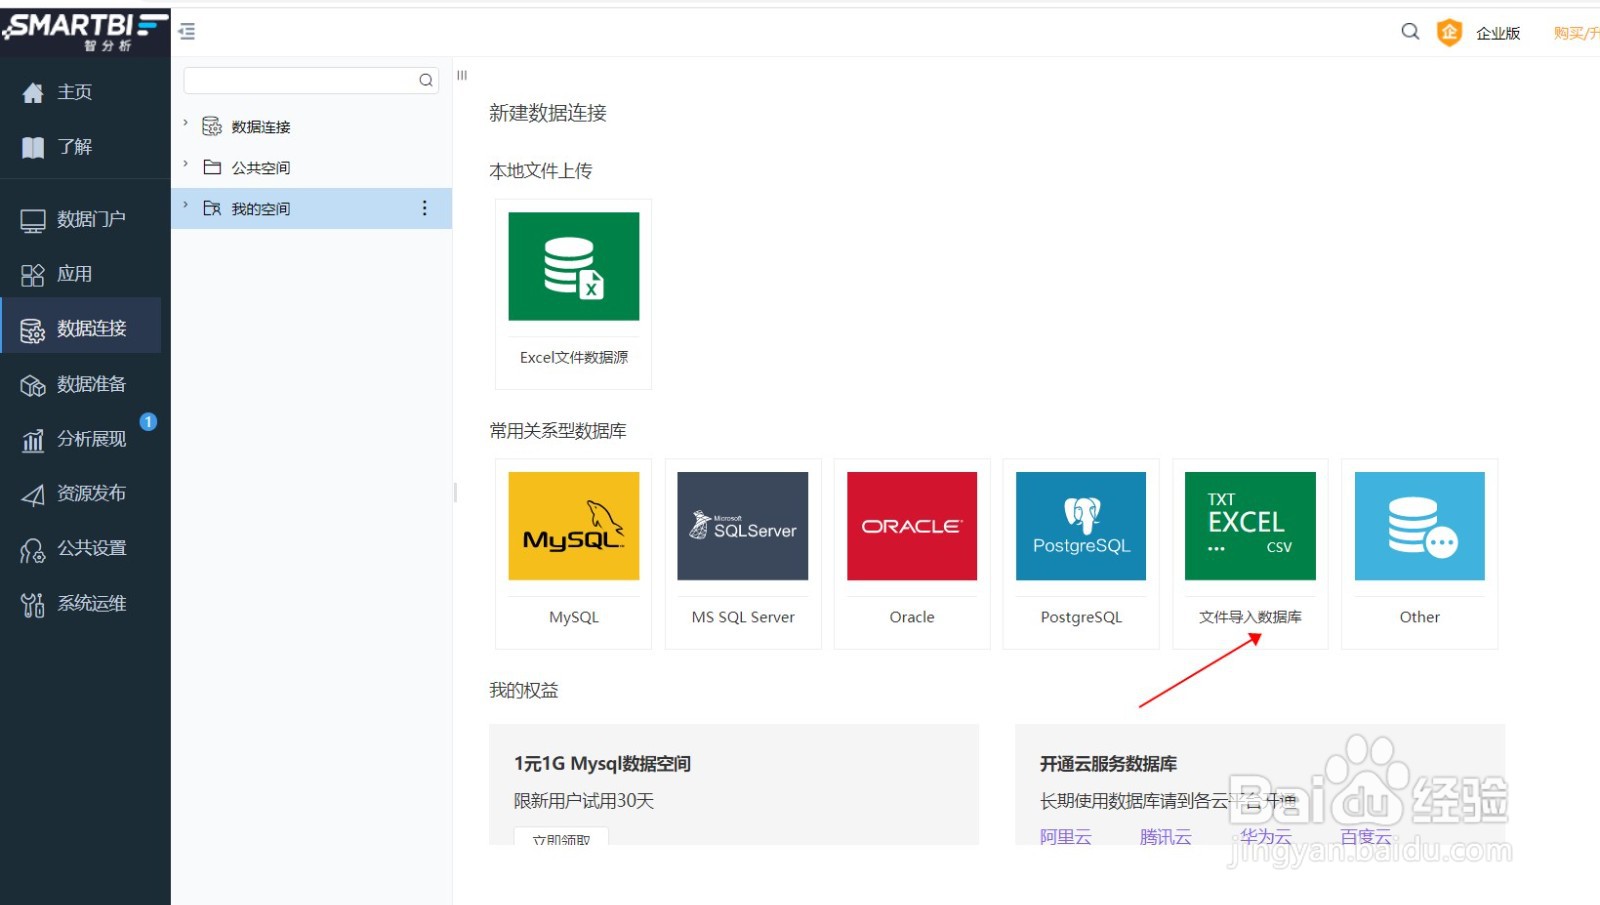
Task: Open the 阿里云 link
Action: pos(1066,837)
